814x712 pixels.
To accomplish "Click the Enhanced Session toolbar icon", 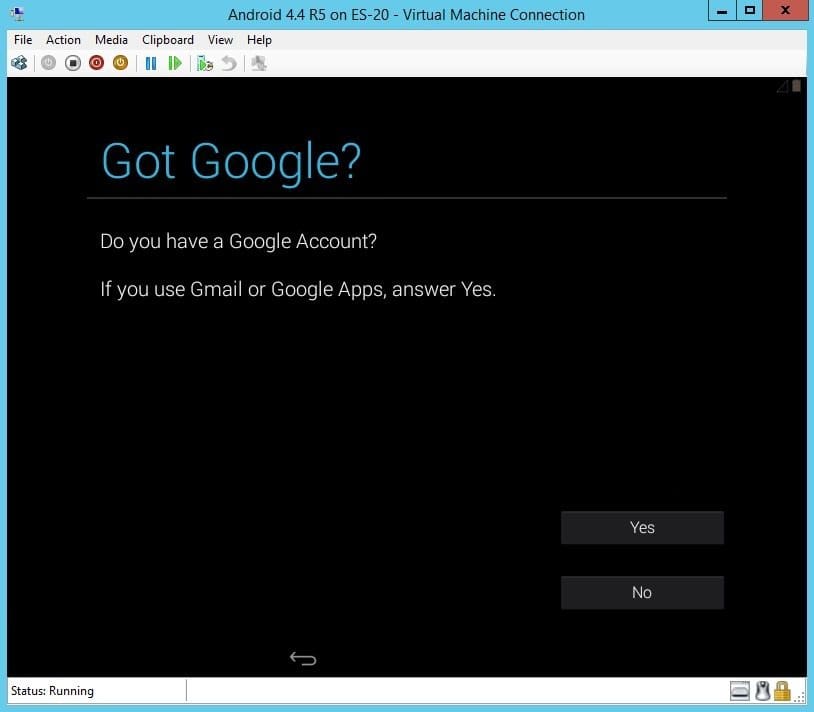I will point(259,63).
